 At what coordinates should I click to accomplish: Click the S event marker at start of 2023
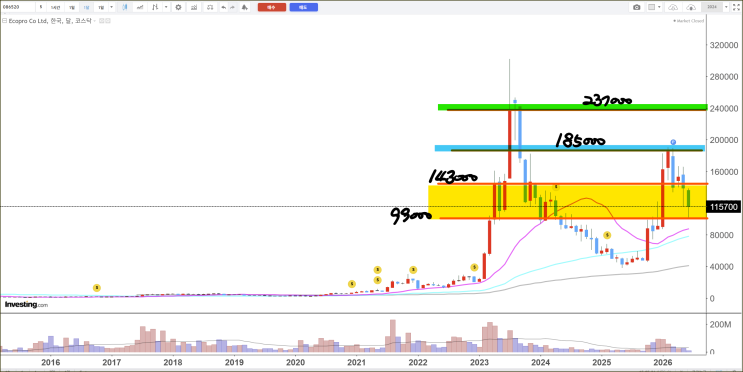coord(474,267)
